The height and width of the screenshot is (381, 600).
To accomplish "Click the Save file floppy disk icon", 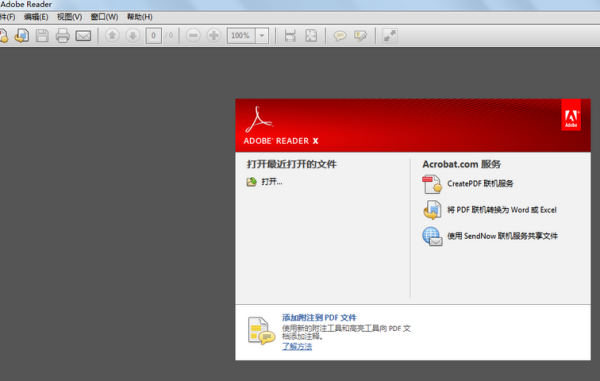I will pos(42,36).
